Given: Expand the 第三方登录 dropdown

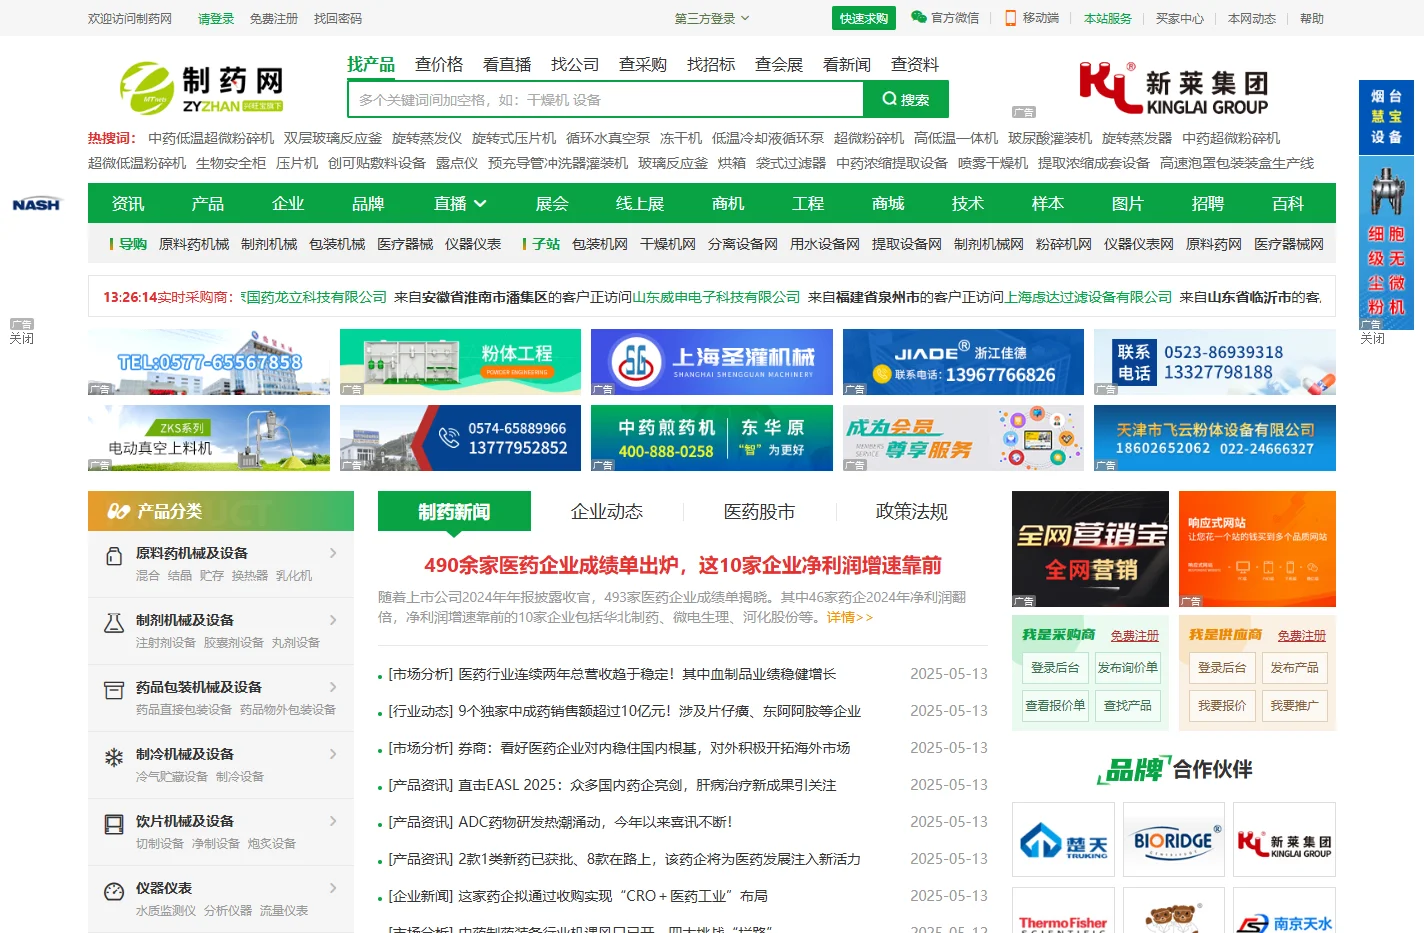Looking at the screenshot, I should tap(711, 18).
